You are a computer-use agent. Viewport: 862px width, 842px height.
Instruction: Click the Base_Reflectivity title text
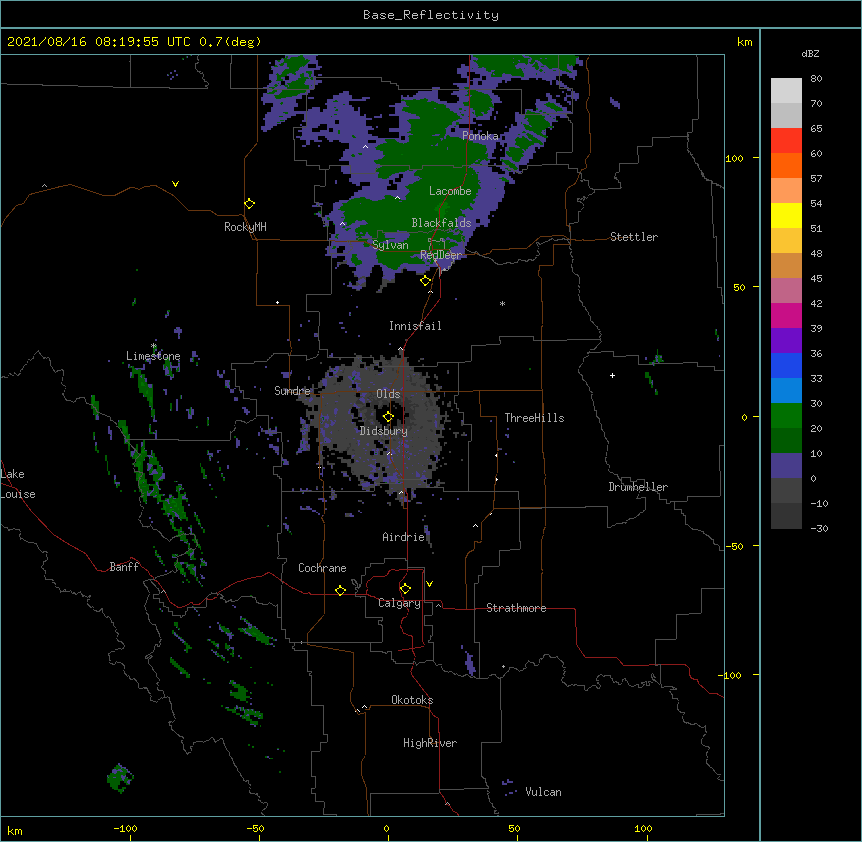pos(430,15)
